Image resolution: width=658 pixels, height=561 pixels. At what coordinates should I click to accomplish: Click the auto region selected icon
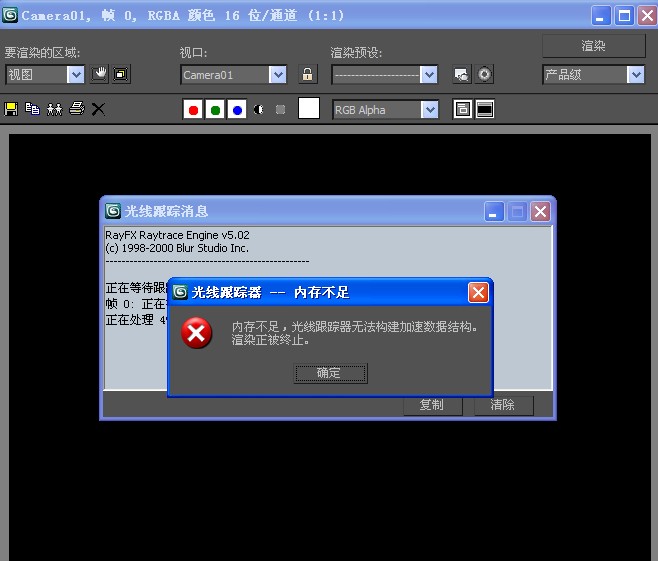pos(121,74)
